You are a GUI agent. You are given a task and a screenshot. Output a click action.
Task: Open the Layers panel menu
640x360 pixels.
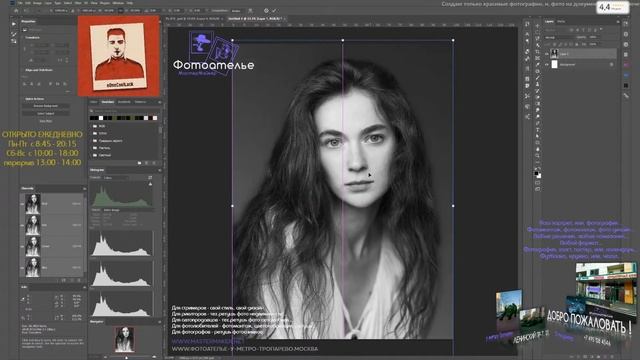tap(618, 22)
